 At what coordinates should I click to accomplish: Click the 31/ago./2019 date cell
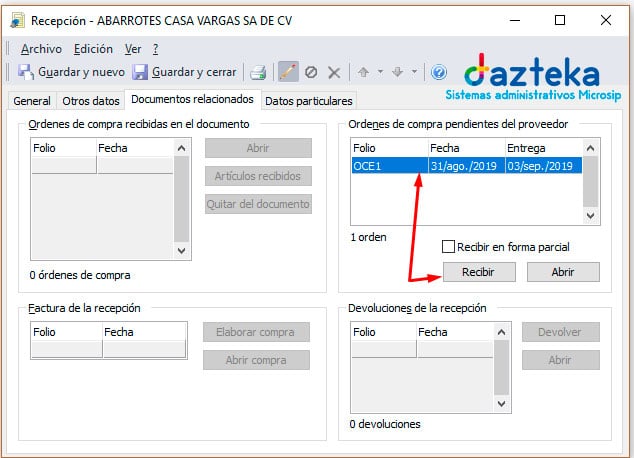pyautogui.click(x=467, y=166)
